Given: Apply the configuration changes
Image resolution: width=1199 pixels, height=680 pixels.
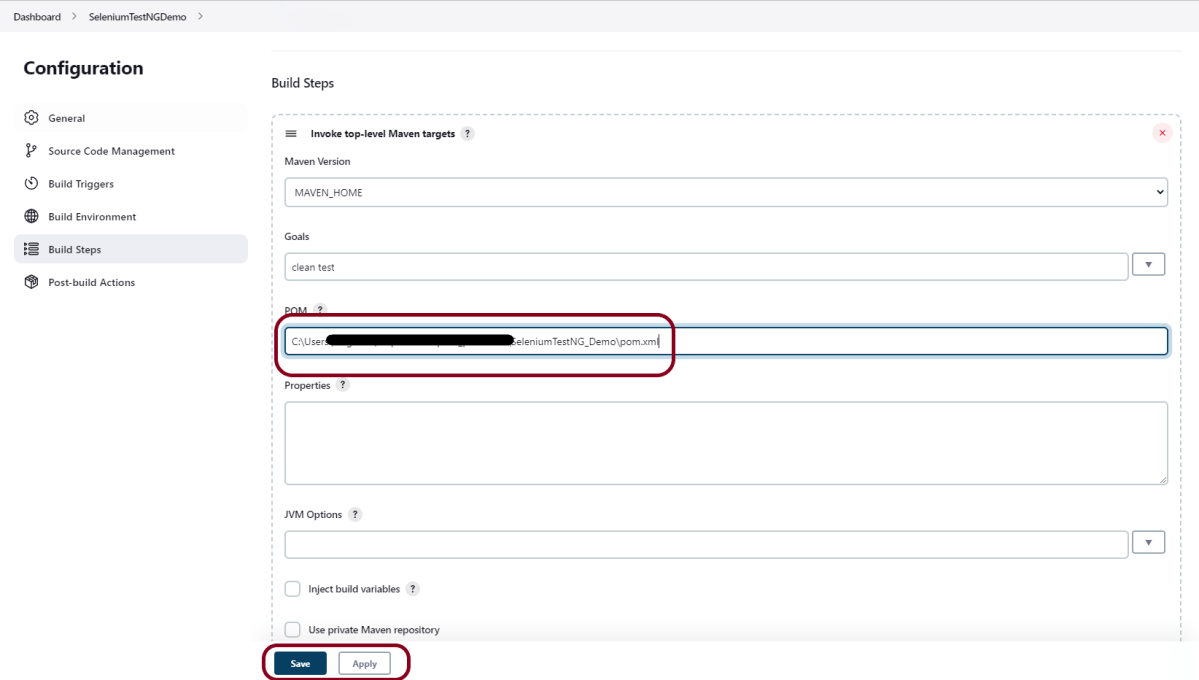Looking at the screenshot, I should point(364,664).
